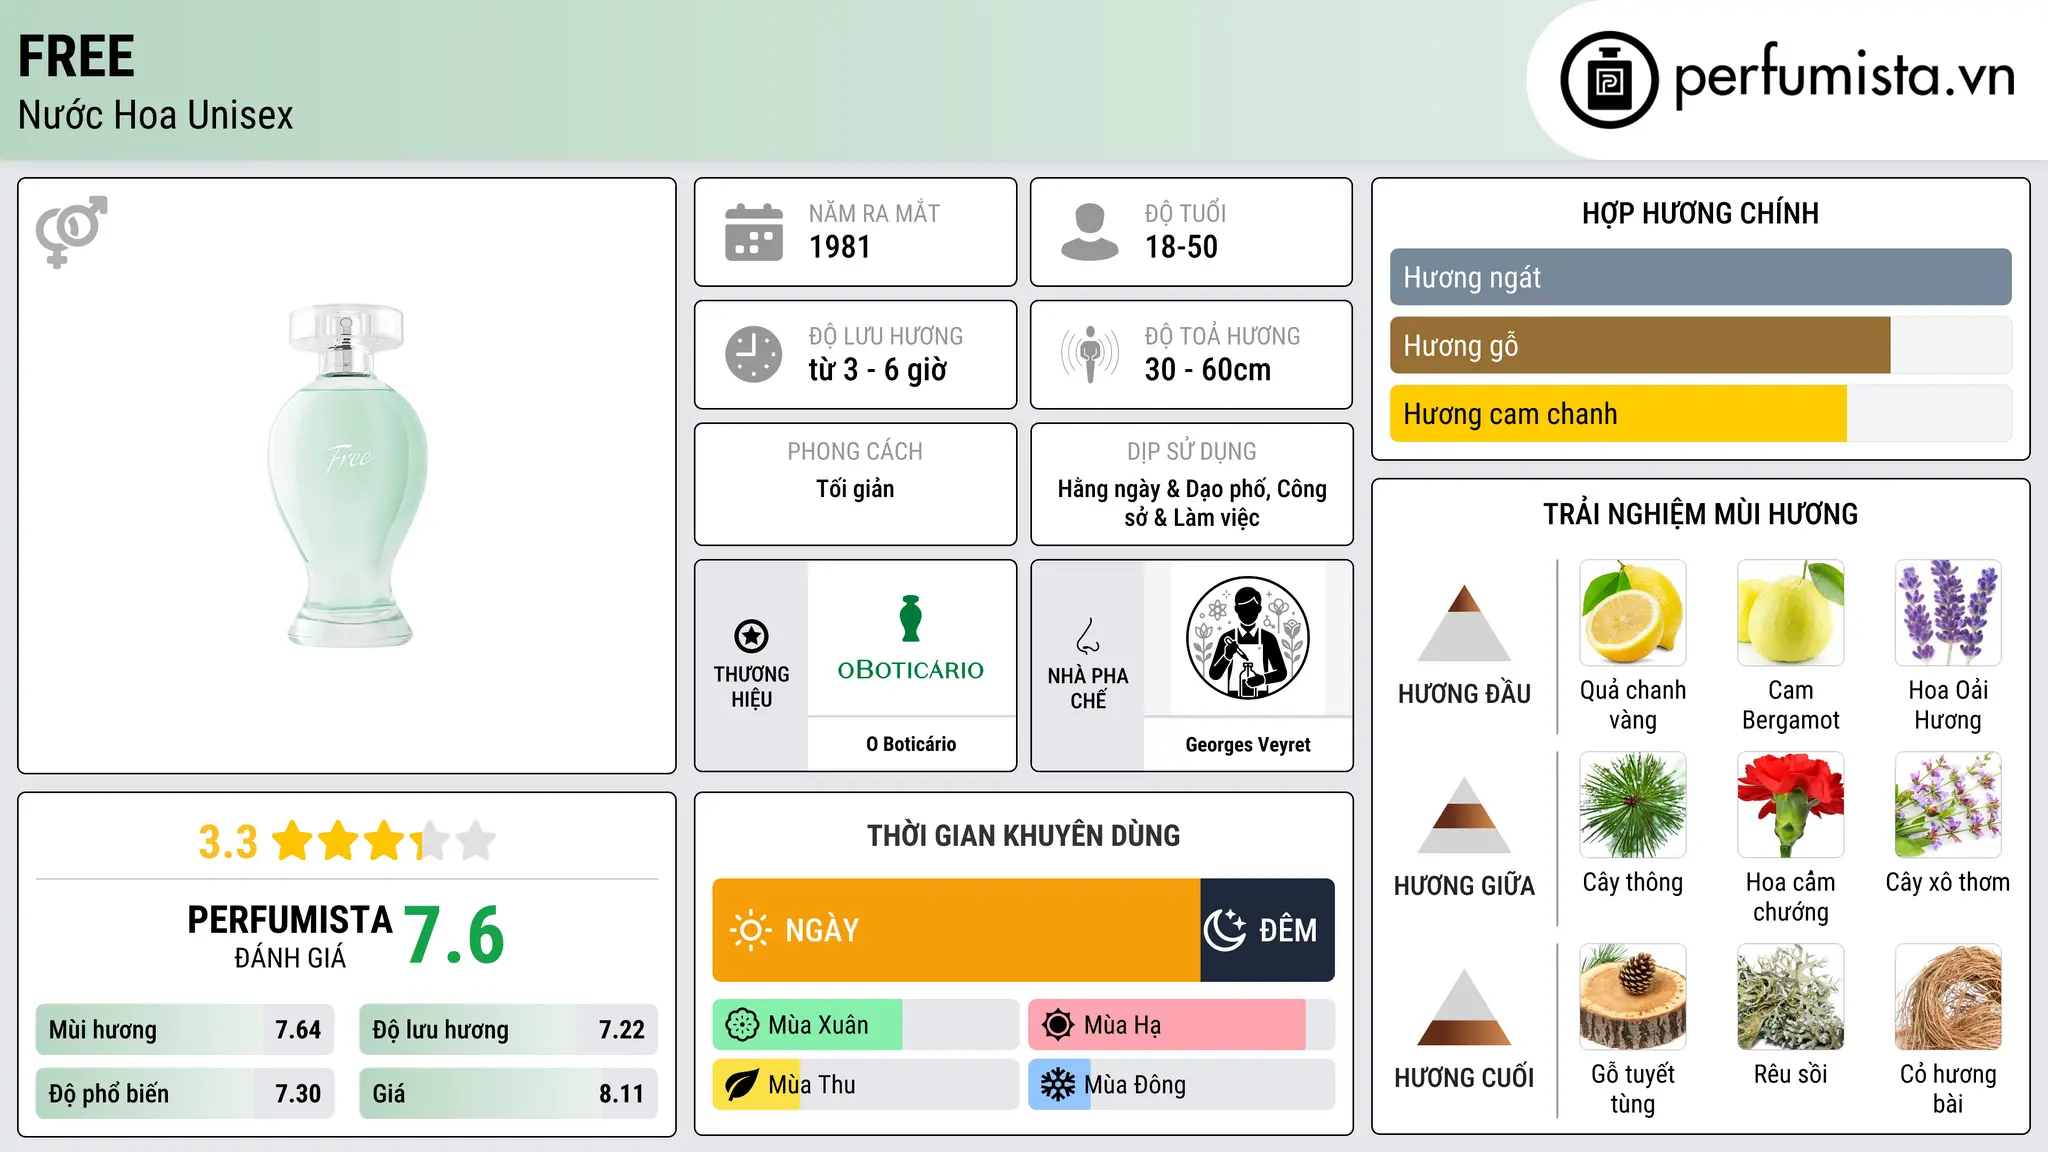Viewport: 2048px width, 1152px height.
Task: Click the Hương gỗ accord bar
Action: click(1700, 345)
